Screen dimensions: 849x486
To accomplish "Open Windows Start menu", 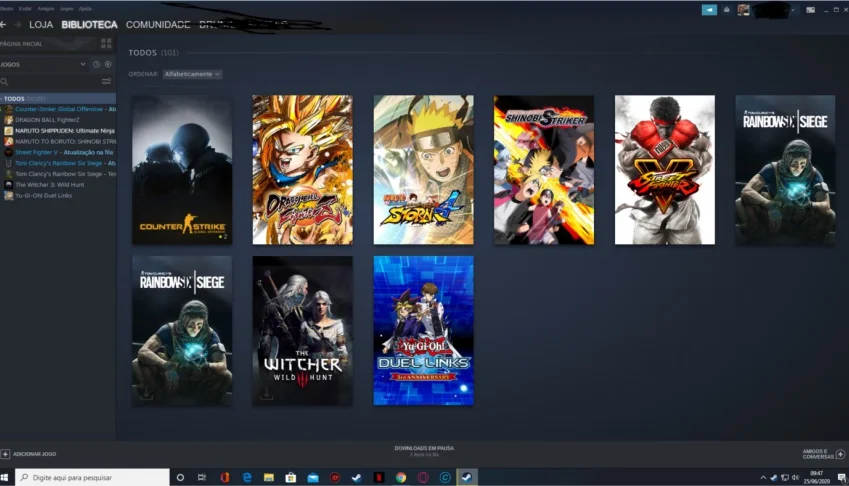I will [x=4, y=477].
